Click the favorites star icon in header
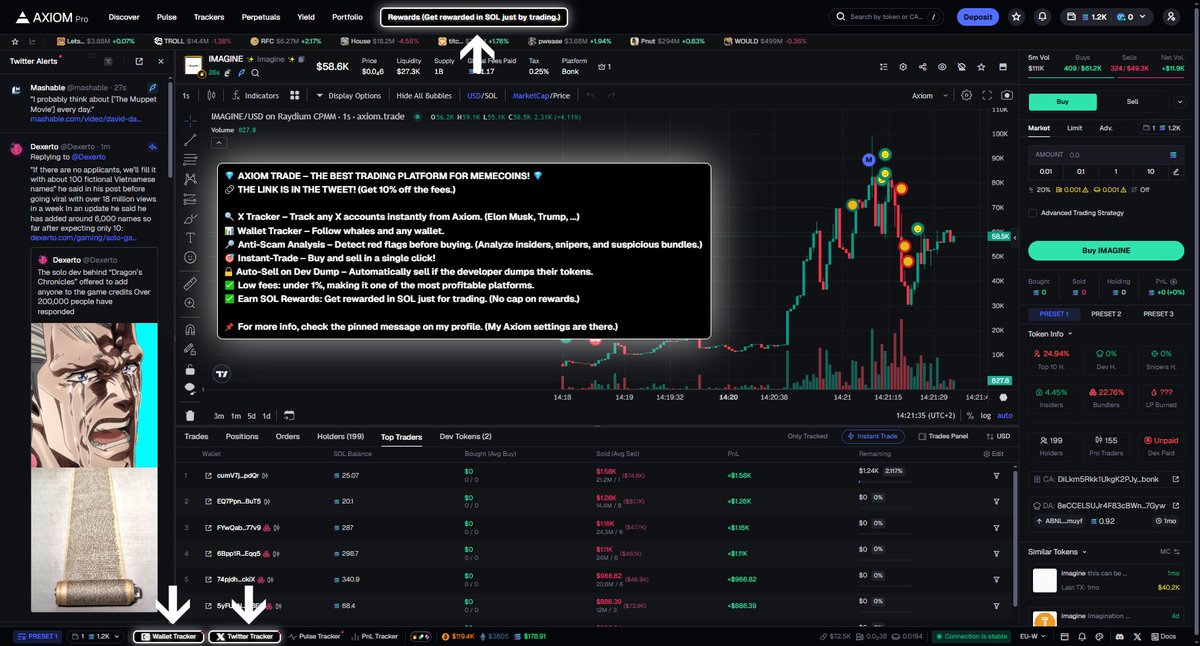Image resolution: width=1200 pixels, height=646 pixels. click(1016, 17)
